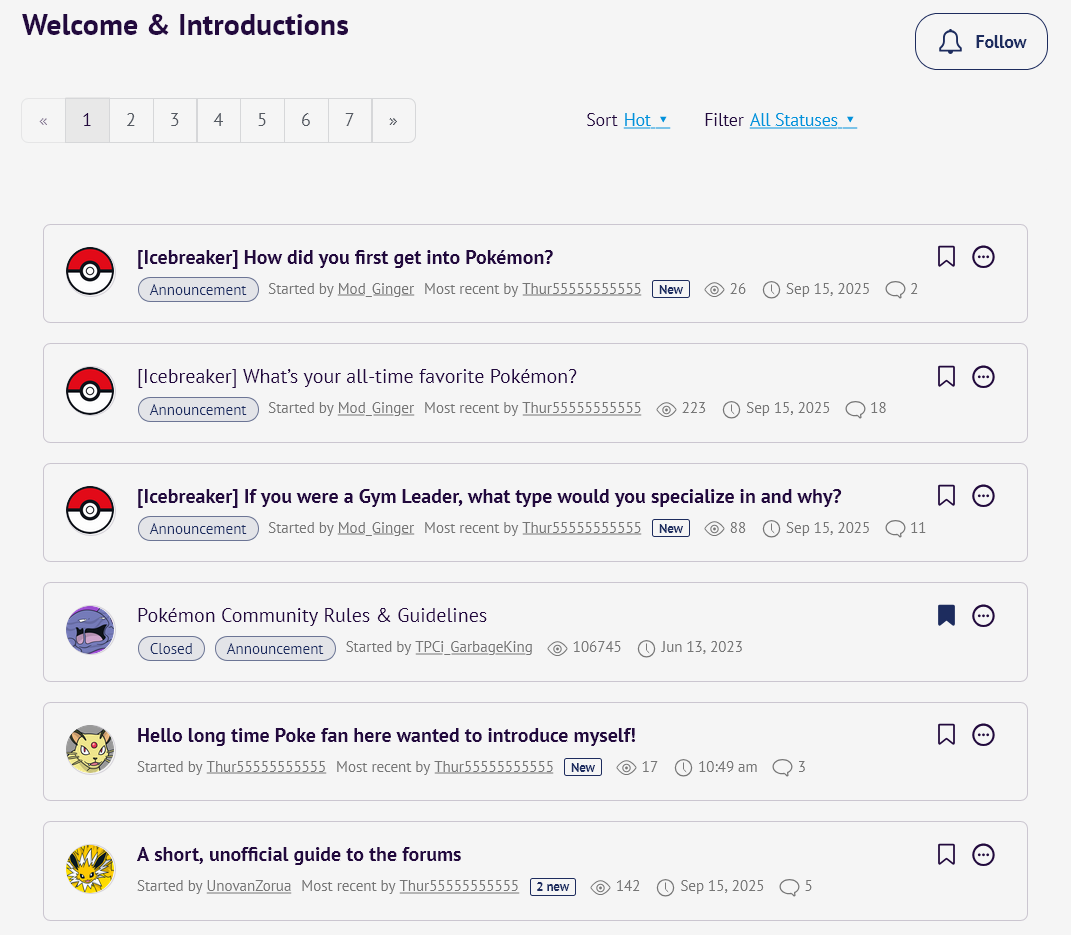The height and width of the screenshot is (935, 1071).
Task: Select page 1 in pagination
Action: coord(87,121)
